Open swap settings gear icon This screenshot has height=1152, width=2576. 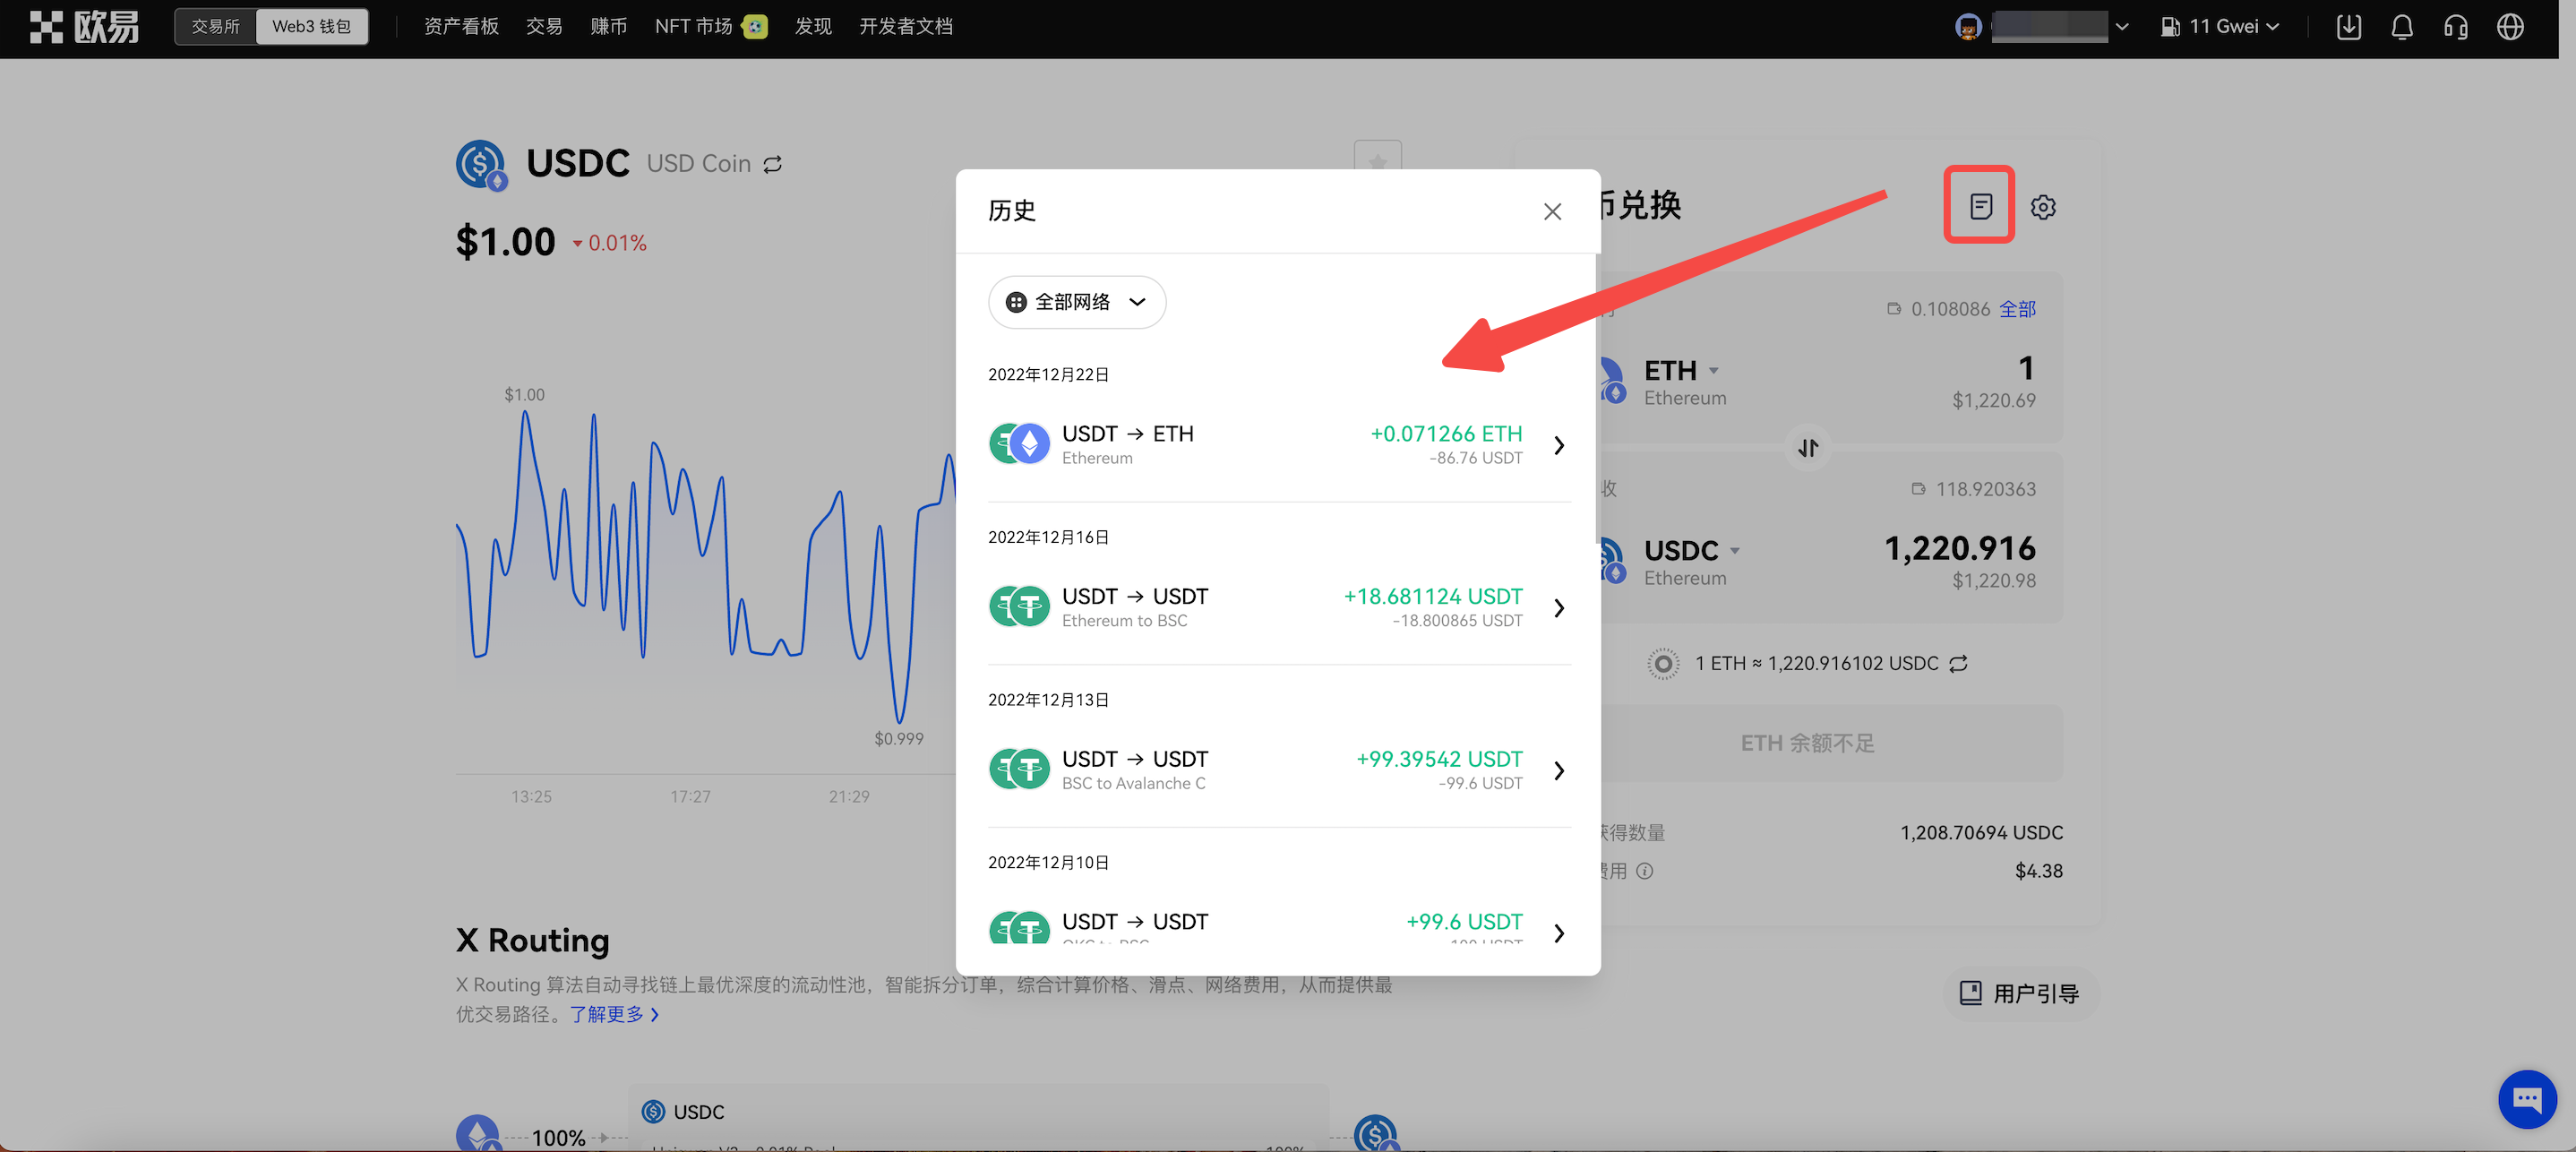click(2043, 207)
